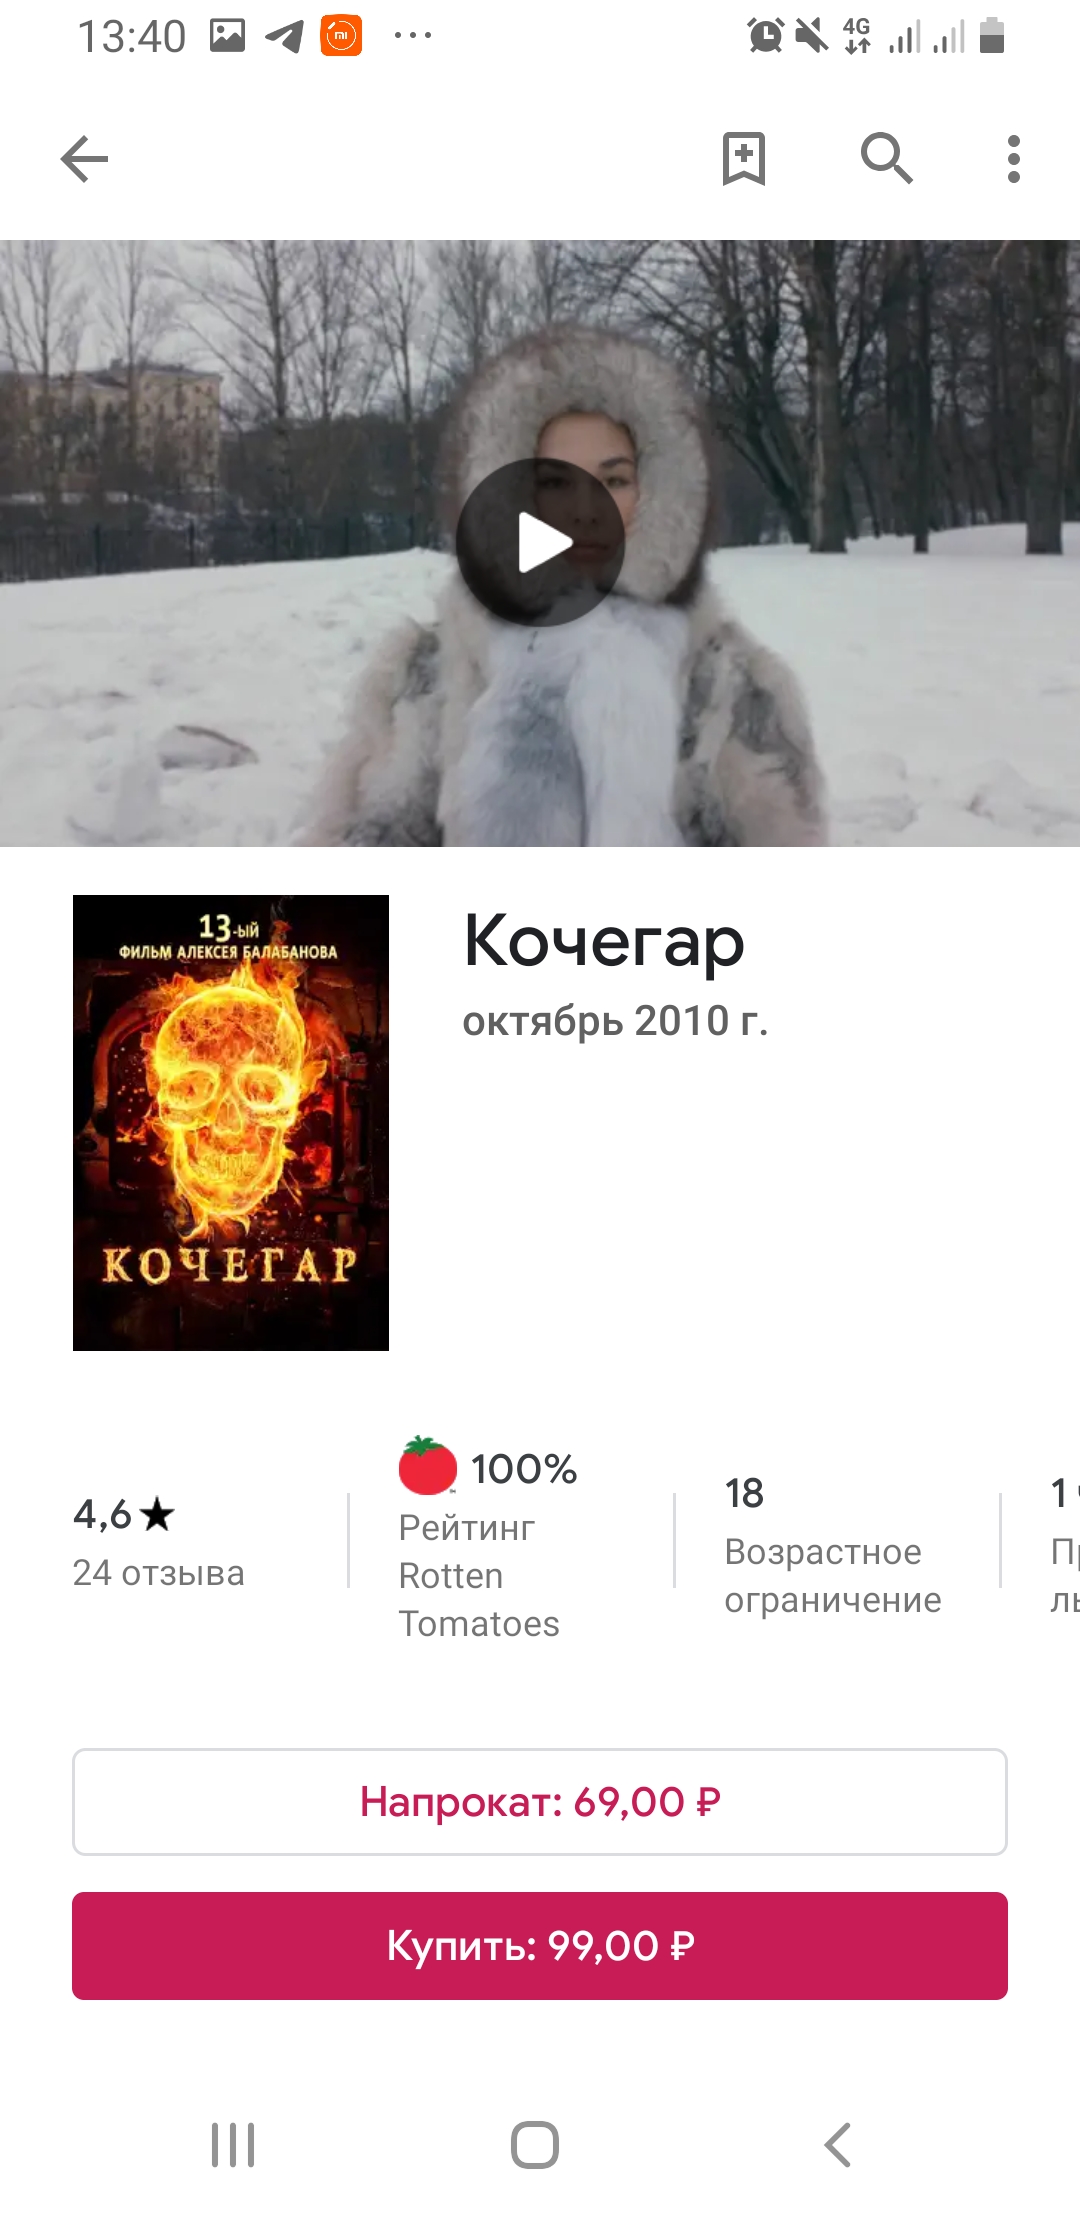Go back using the arrow icon
1080x2220 pixels.
(x=84, y=159)
